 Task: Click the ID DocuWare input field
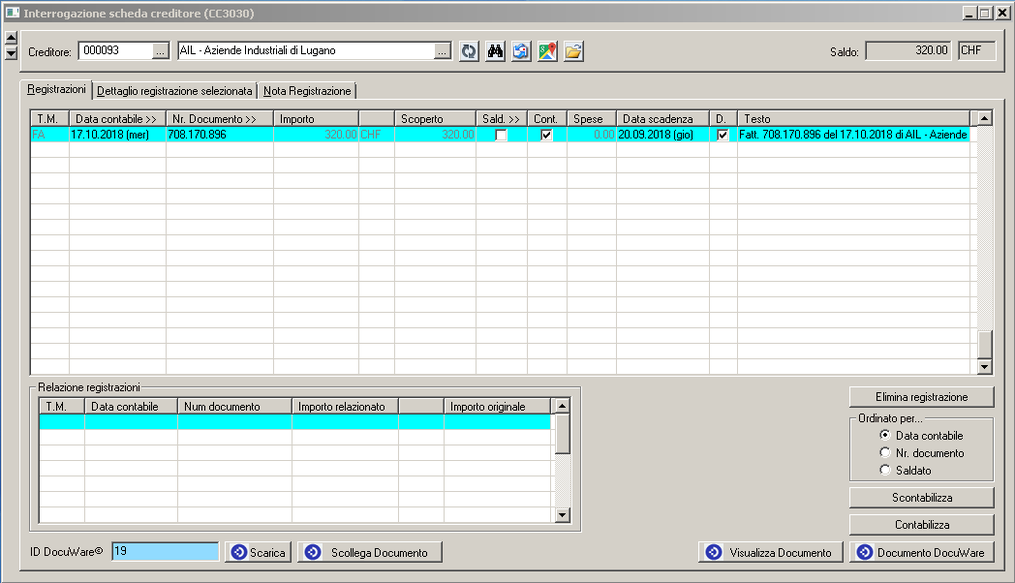point(165,552)
